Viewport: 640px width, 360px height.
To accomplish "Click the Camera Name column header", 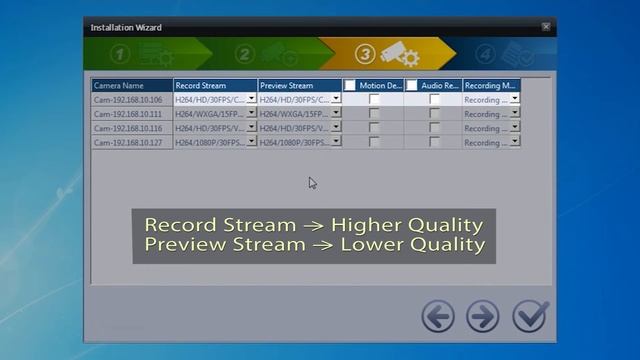I will click(132, 85).
